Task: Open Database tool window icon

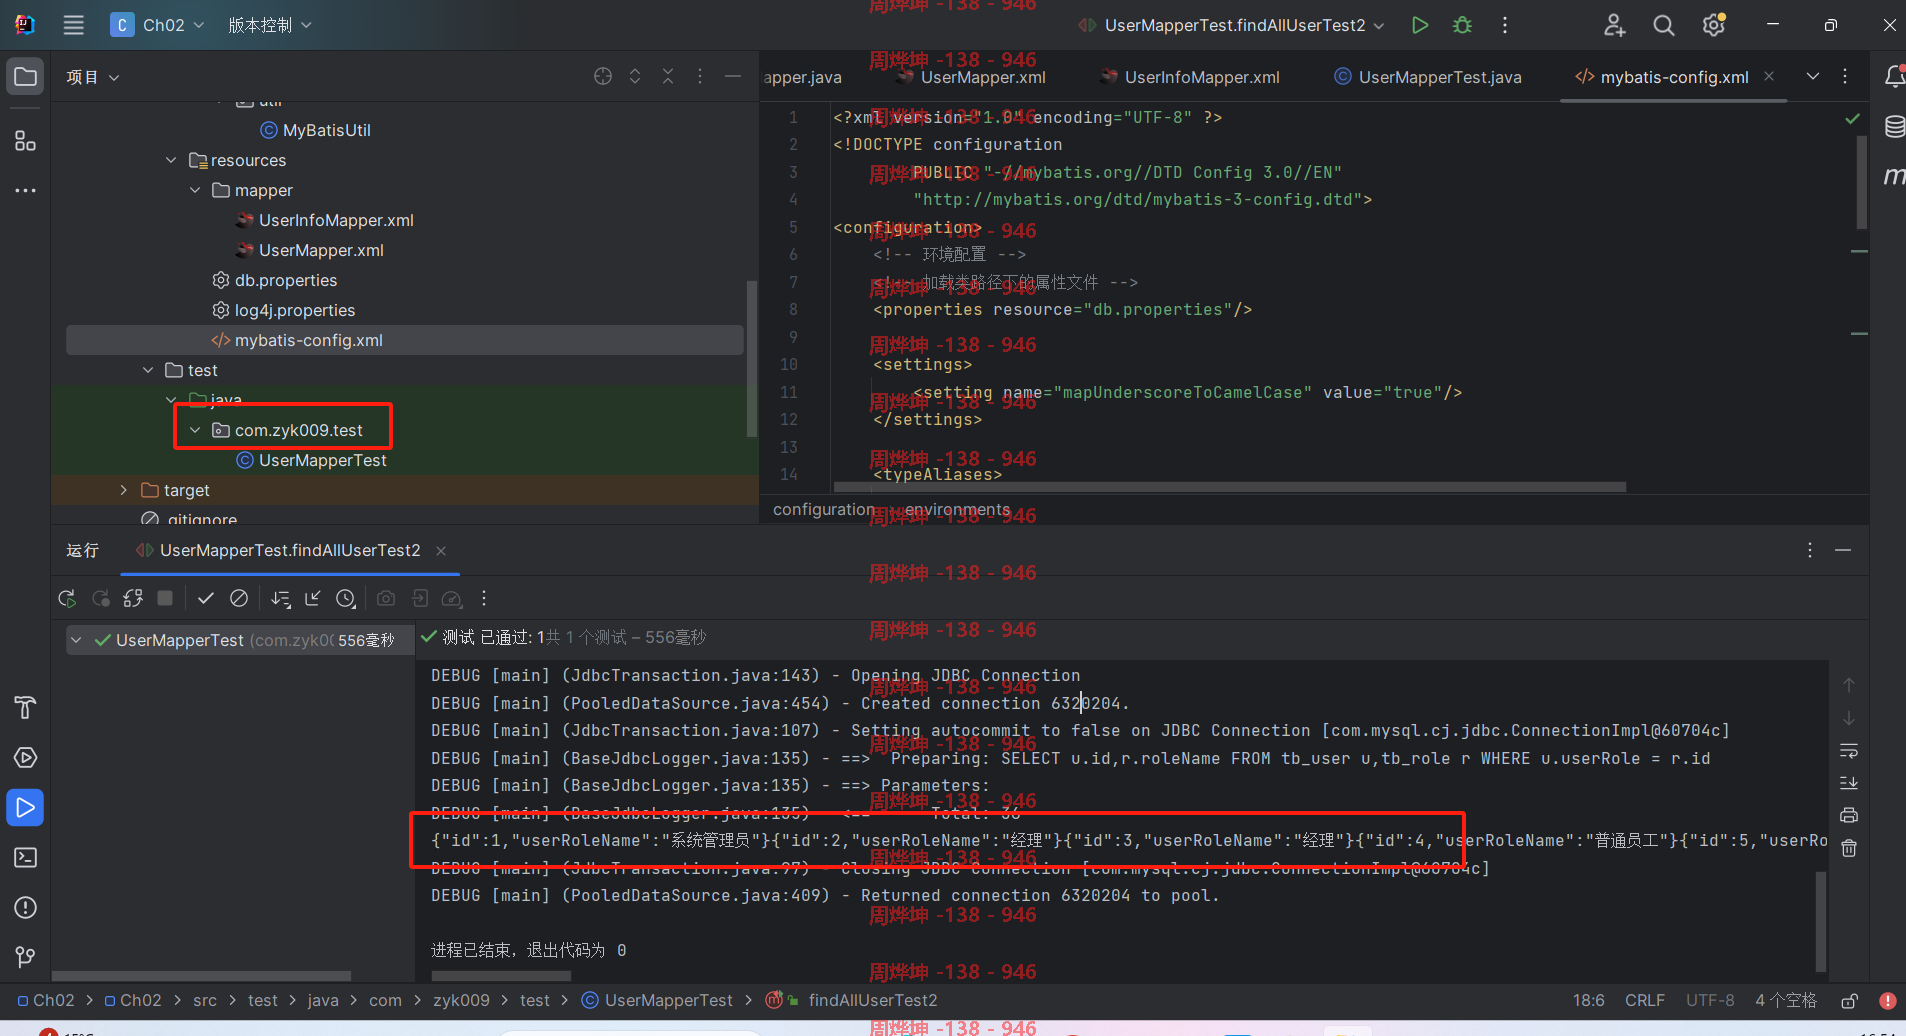Action: [1894, 126]
